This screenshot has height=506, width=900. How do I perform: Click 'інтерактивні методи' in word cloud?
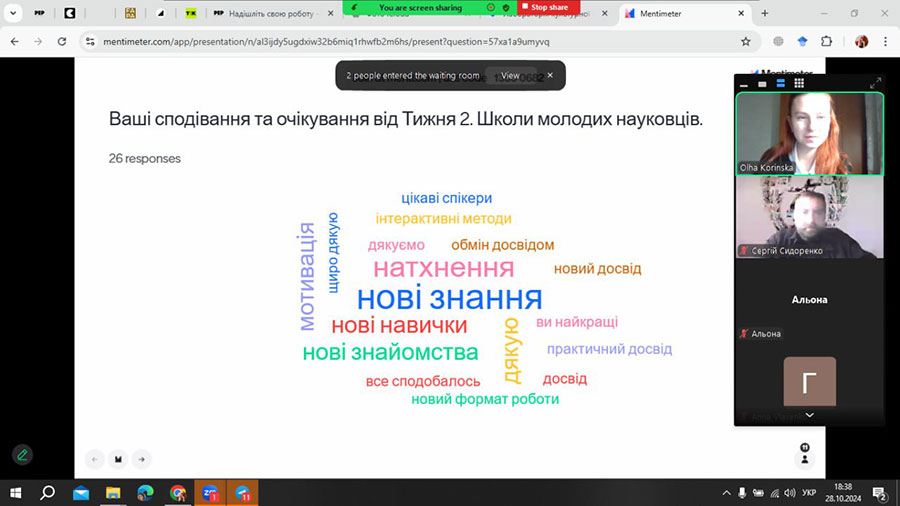(x=444, y=219)
